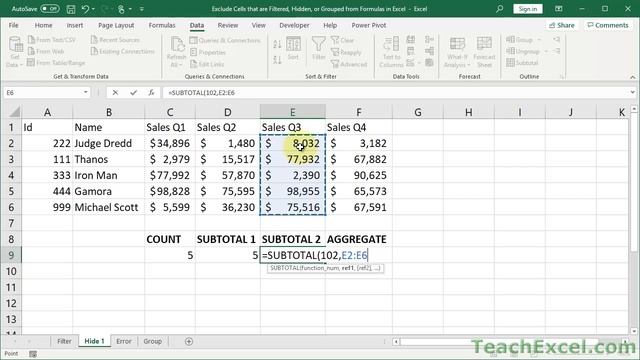Collapse the ribbon with the chevron
The height and width of the screenshot is (360, 640).
[x=632, y=77]
